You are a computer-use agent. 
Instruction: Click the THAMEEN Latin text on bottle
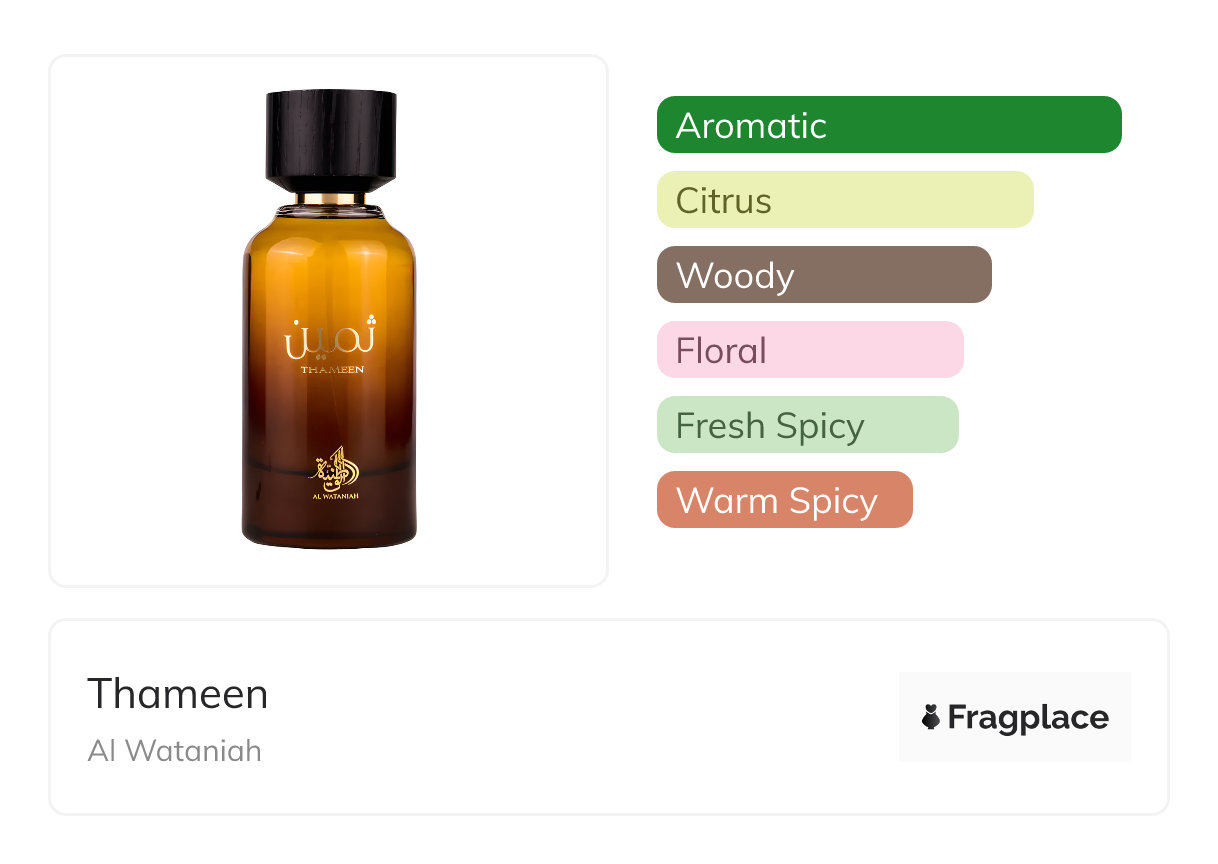332,369
